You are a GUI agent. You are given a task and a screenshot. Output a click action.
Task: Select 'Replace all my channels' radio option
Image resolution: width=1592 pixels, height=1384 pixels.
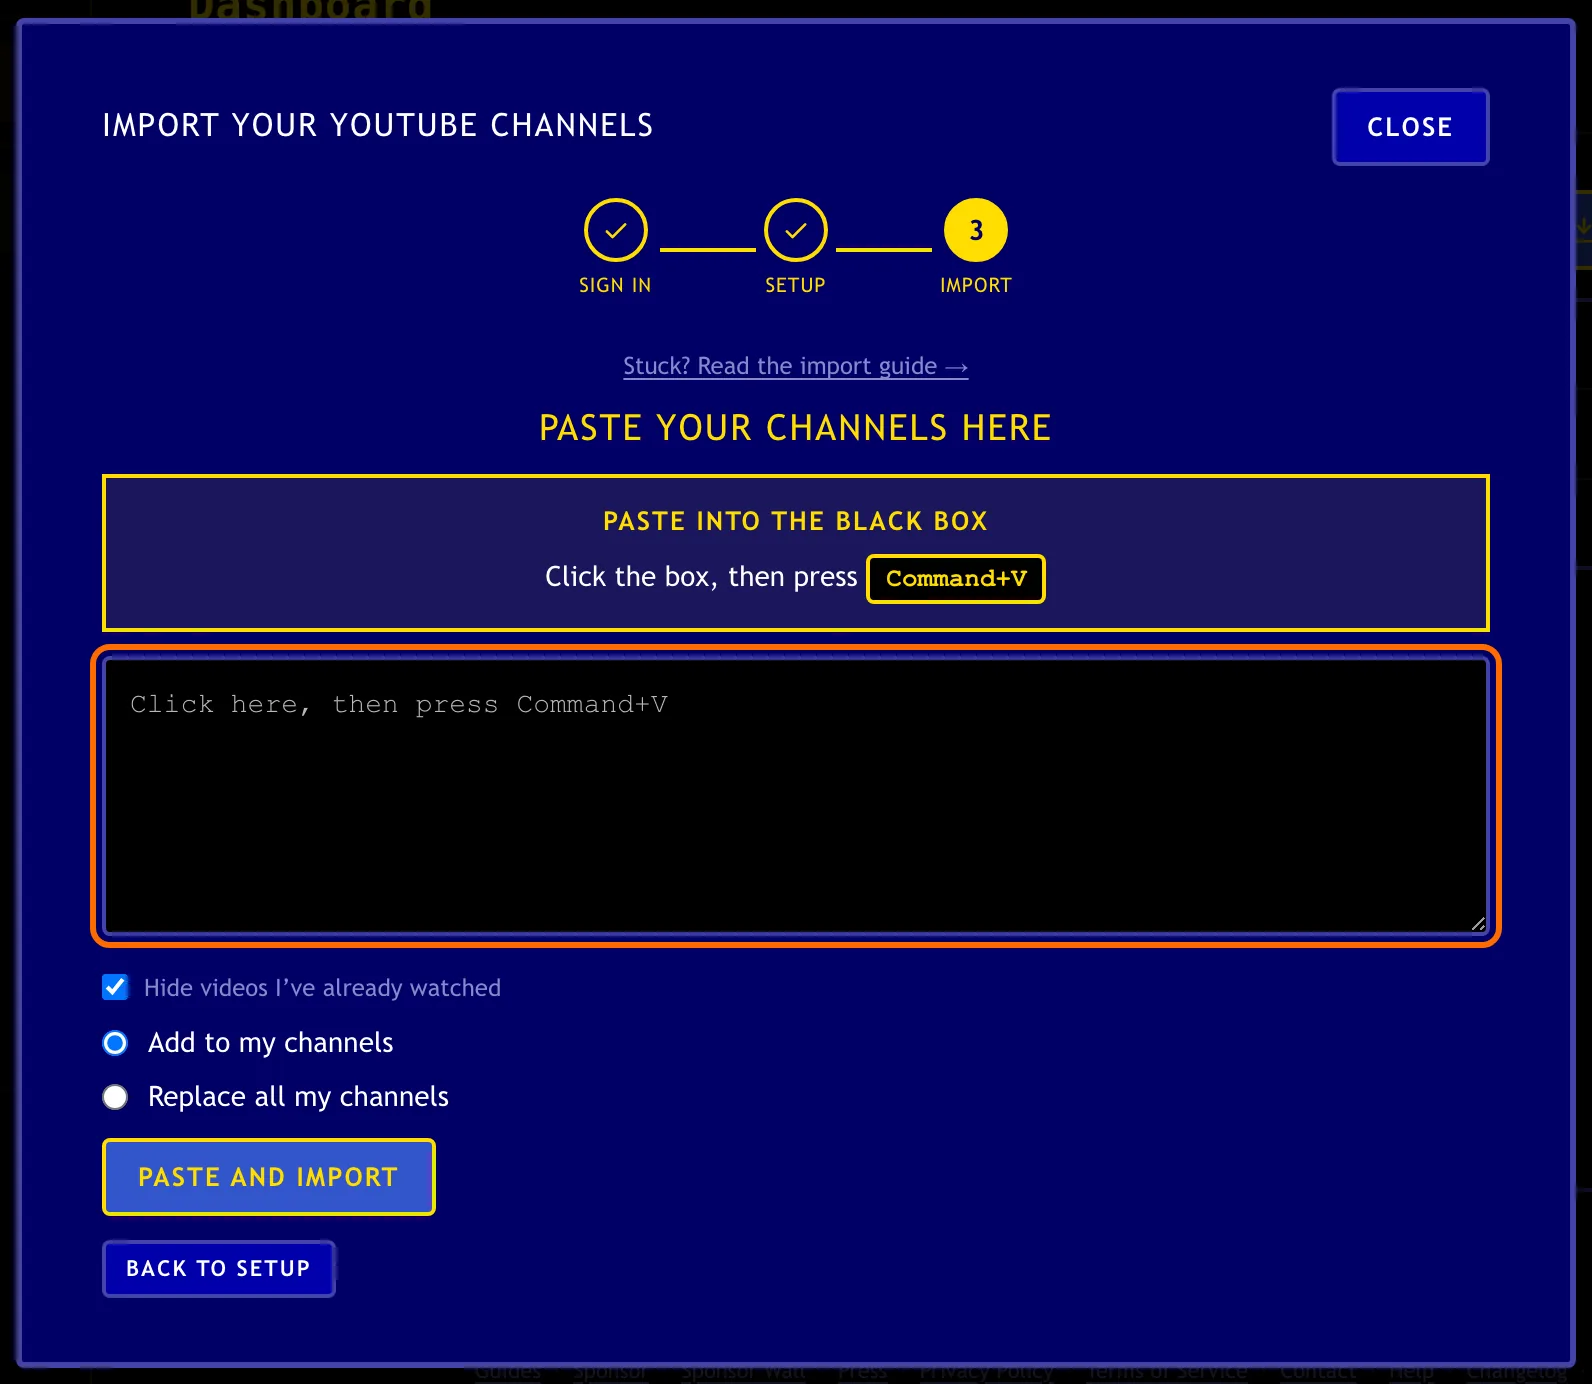(x=115, y=1097)
